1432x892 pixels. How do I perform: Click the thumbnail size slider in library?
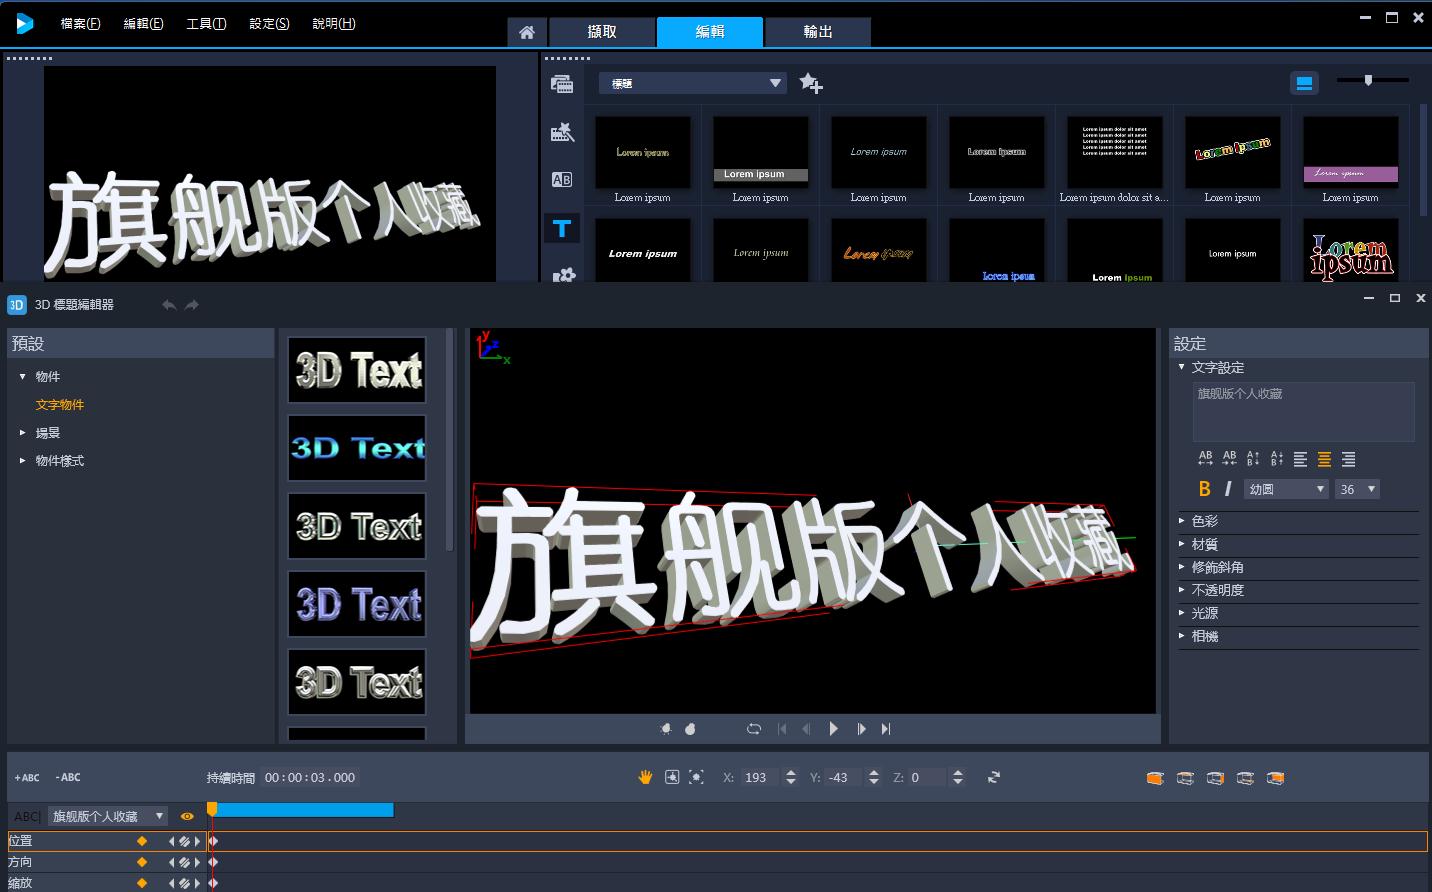(1368, 81)
